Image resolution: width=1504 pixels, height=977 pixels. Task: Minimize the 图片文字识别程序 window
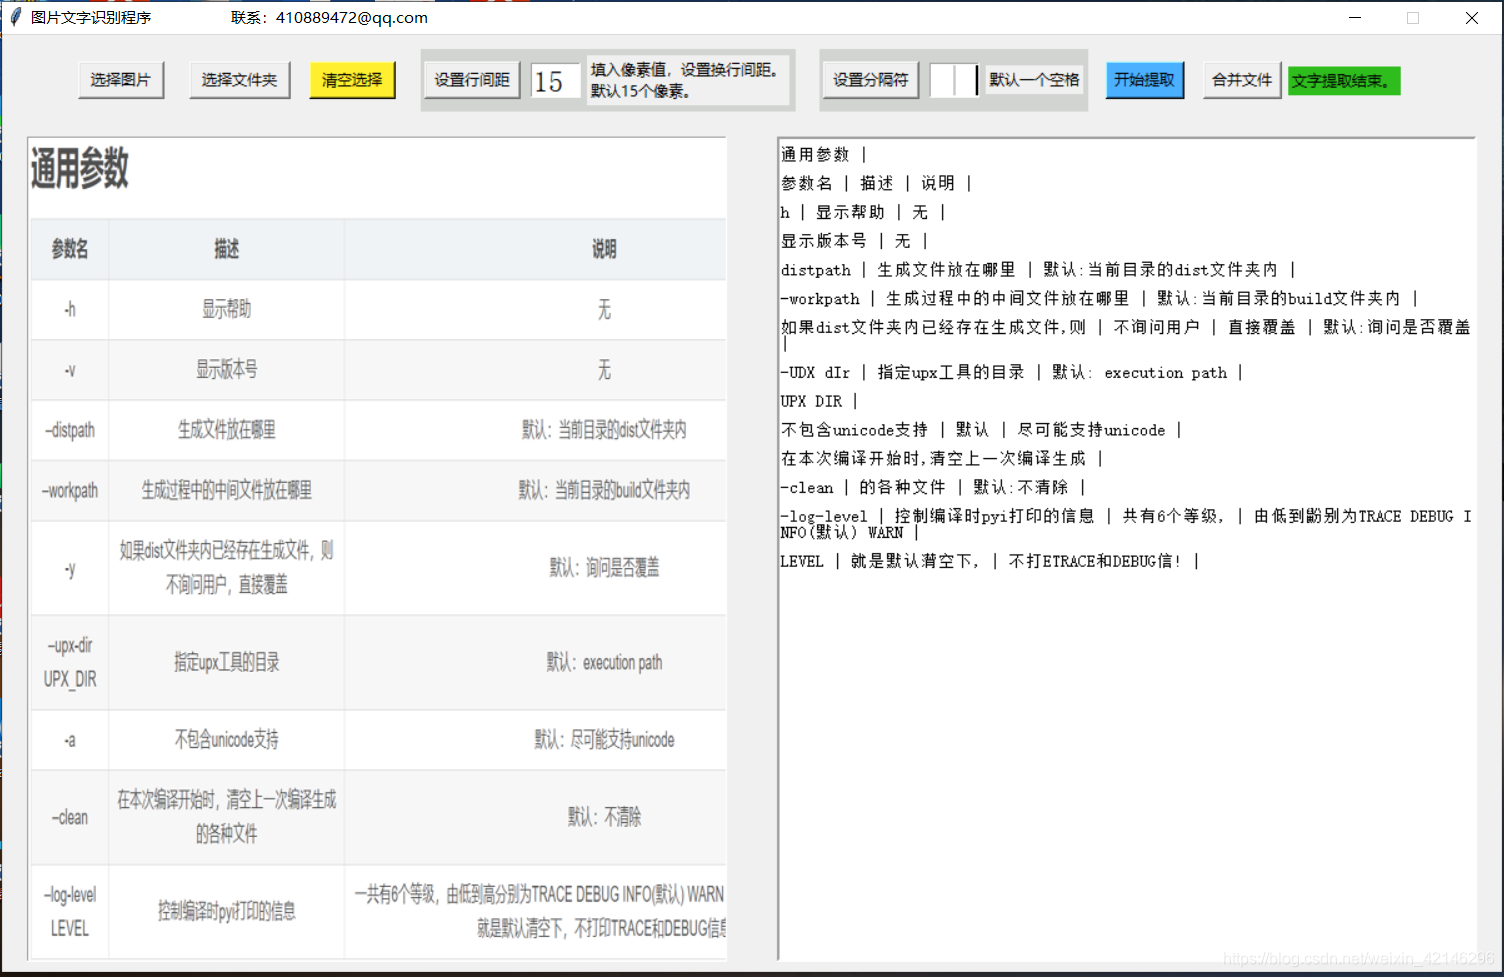coord(1355,17)
